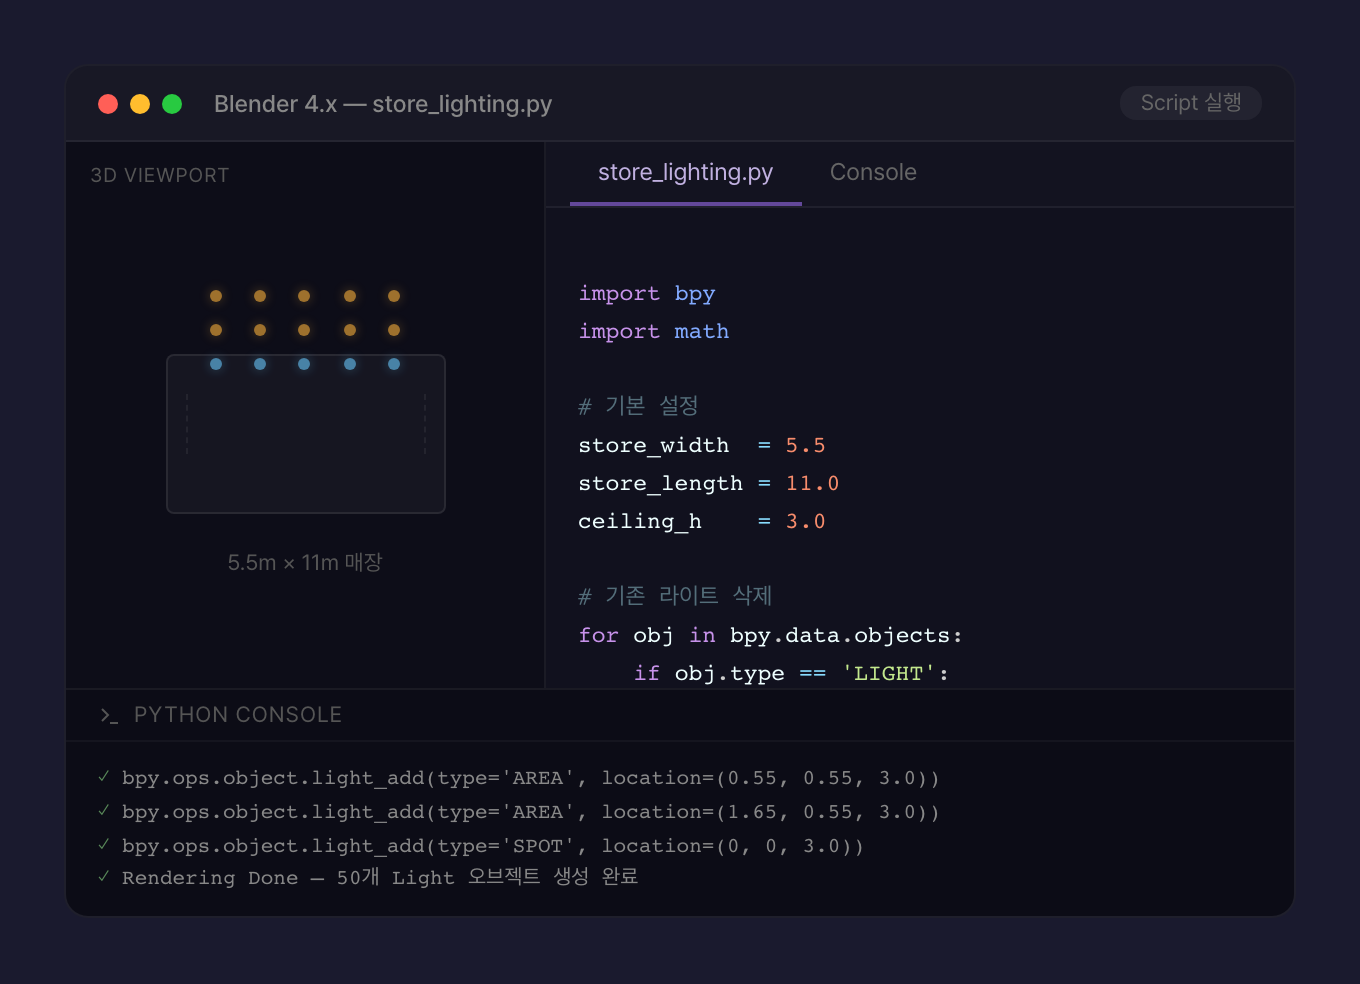
Task: Click the Script 실행 button
Action: 1190,103
